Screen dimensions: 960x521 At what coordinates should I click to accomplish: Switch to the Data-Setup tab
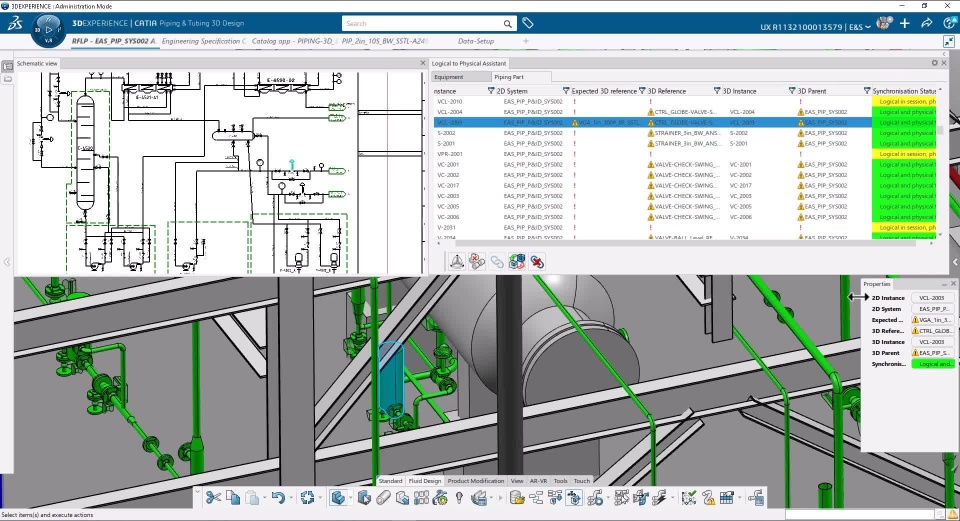click(476, 41)
